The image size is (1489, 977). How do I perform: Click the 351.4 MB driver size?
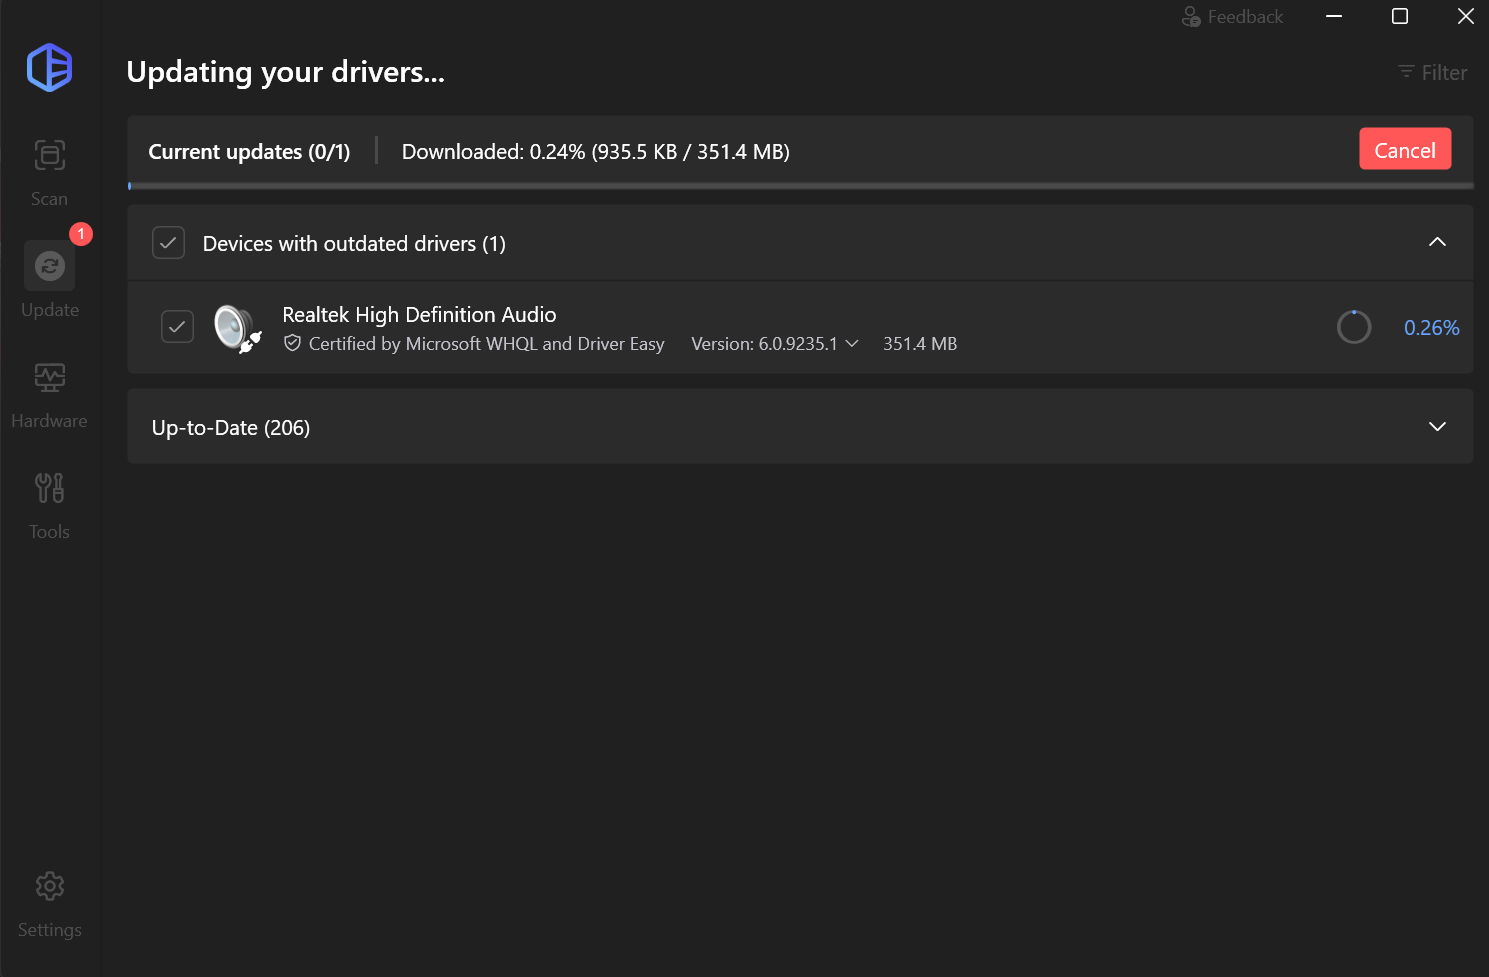pos(920,344)
